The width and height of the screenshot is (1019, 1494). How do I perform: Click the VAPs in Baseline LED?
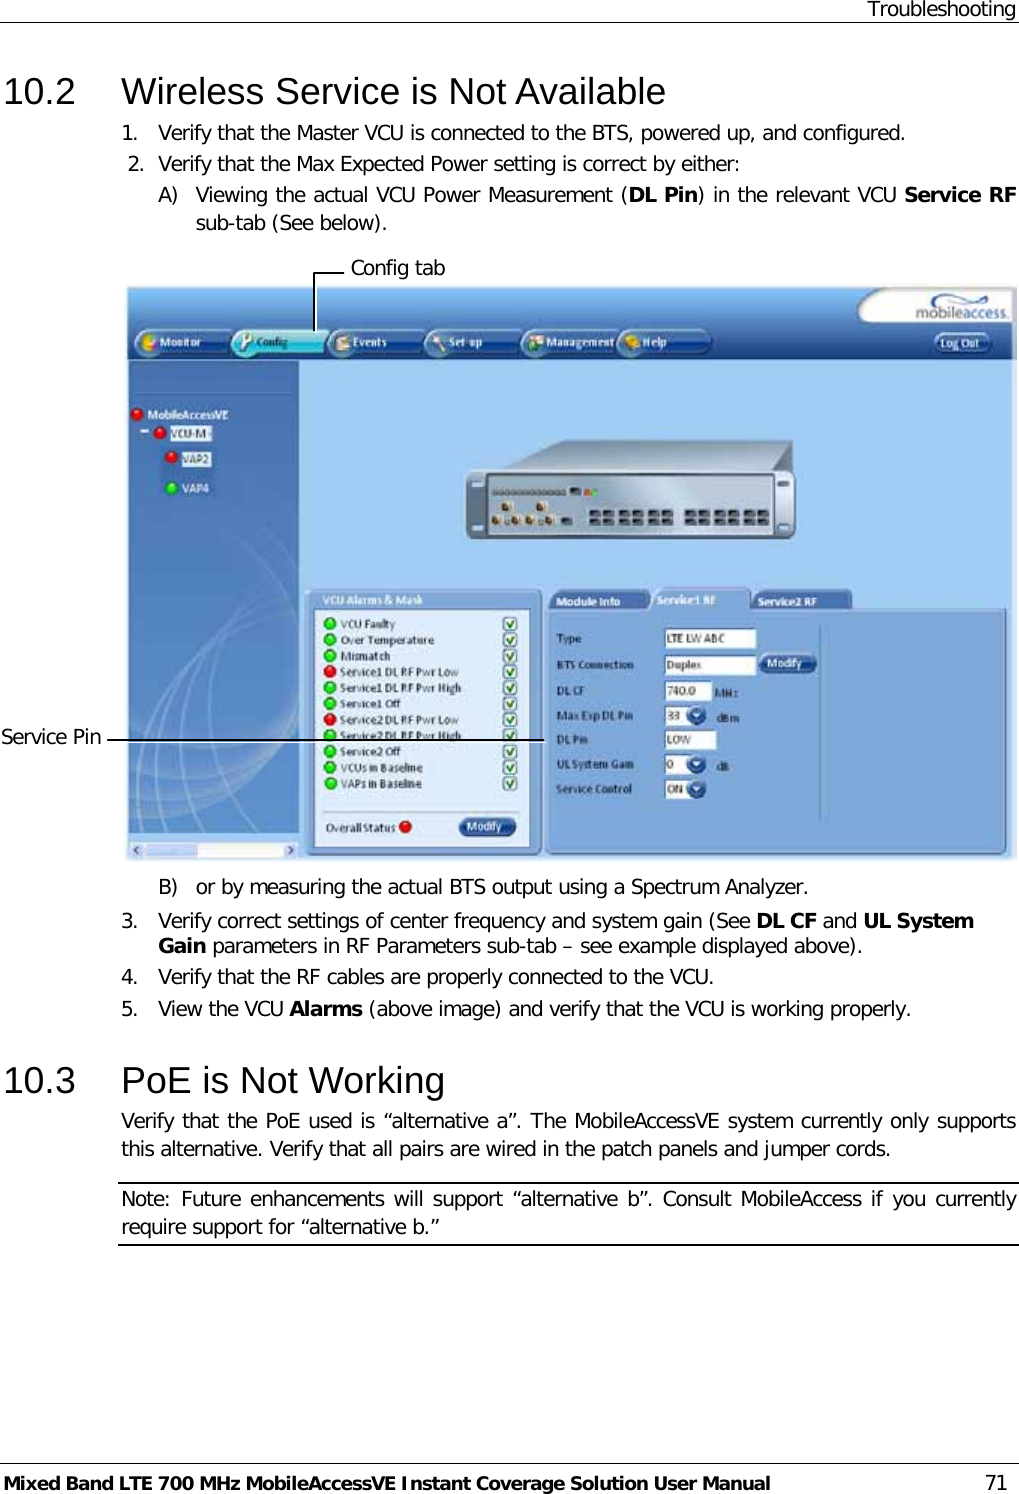[330, 784]
